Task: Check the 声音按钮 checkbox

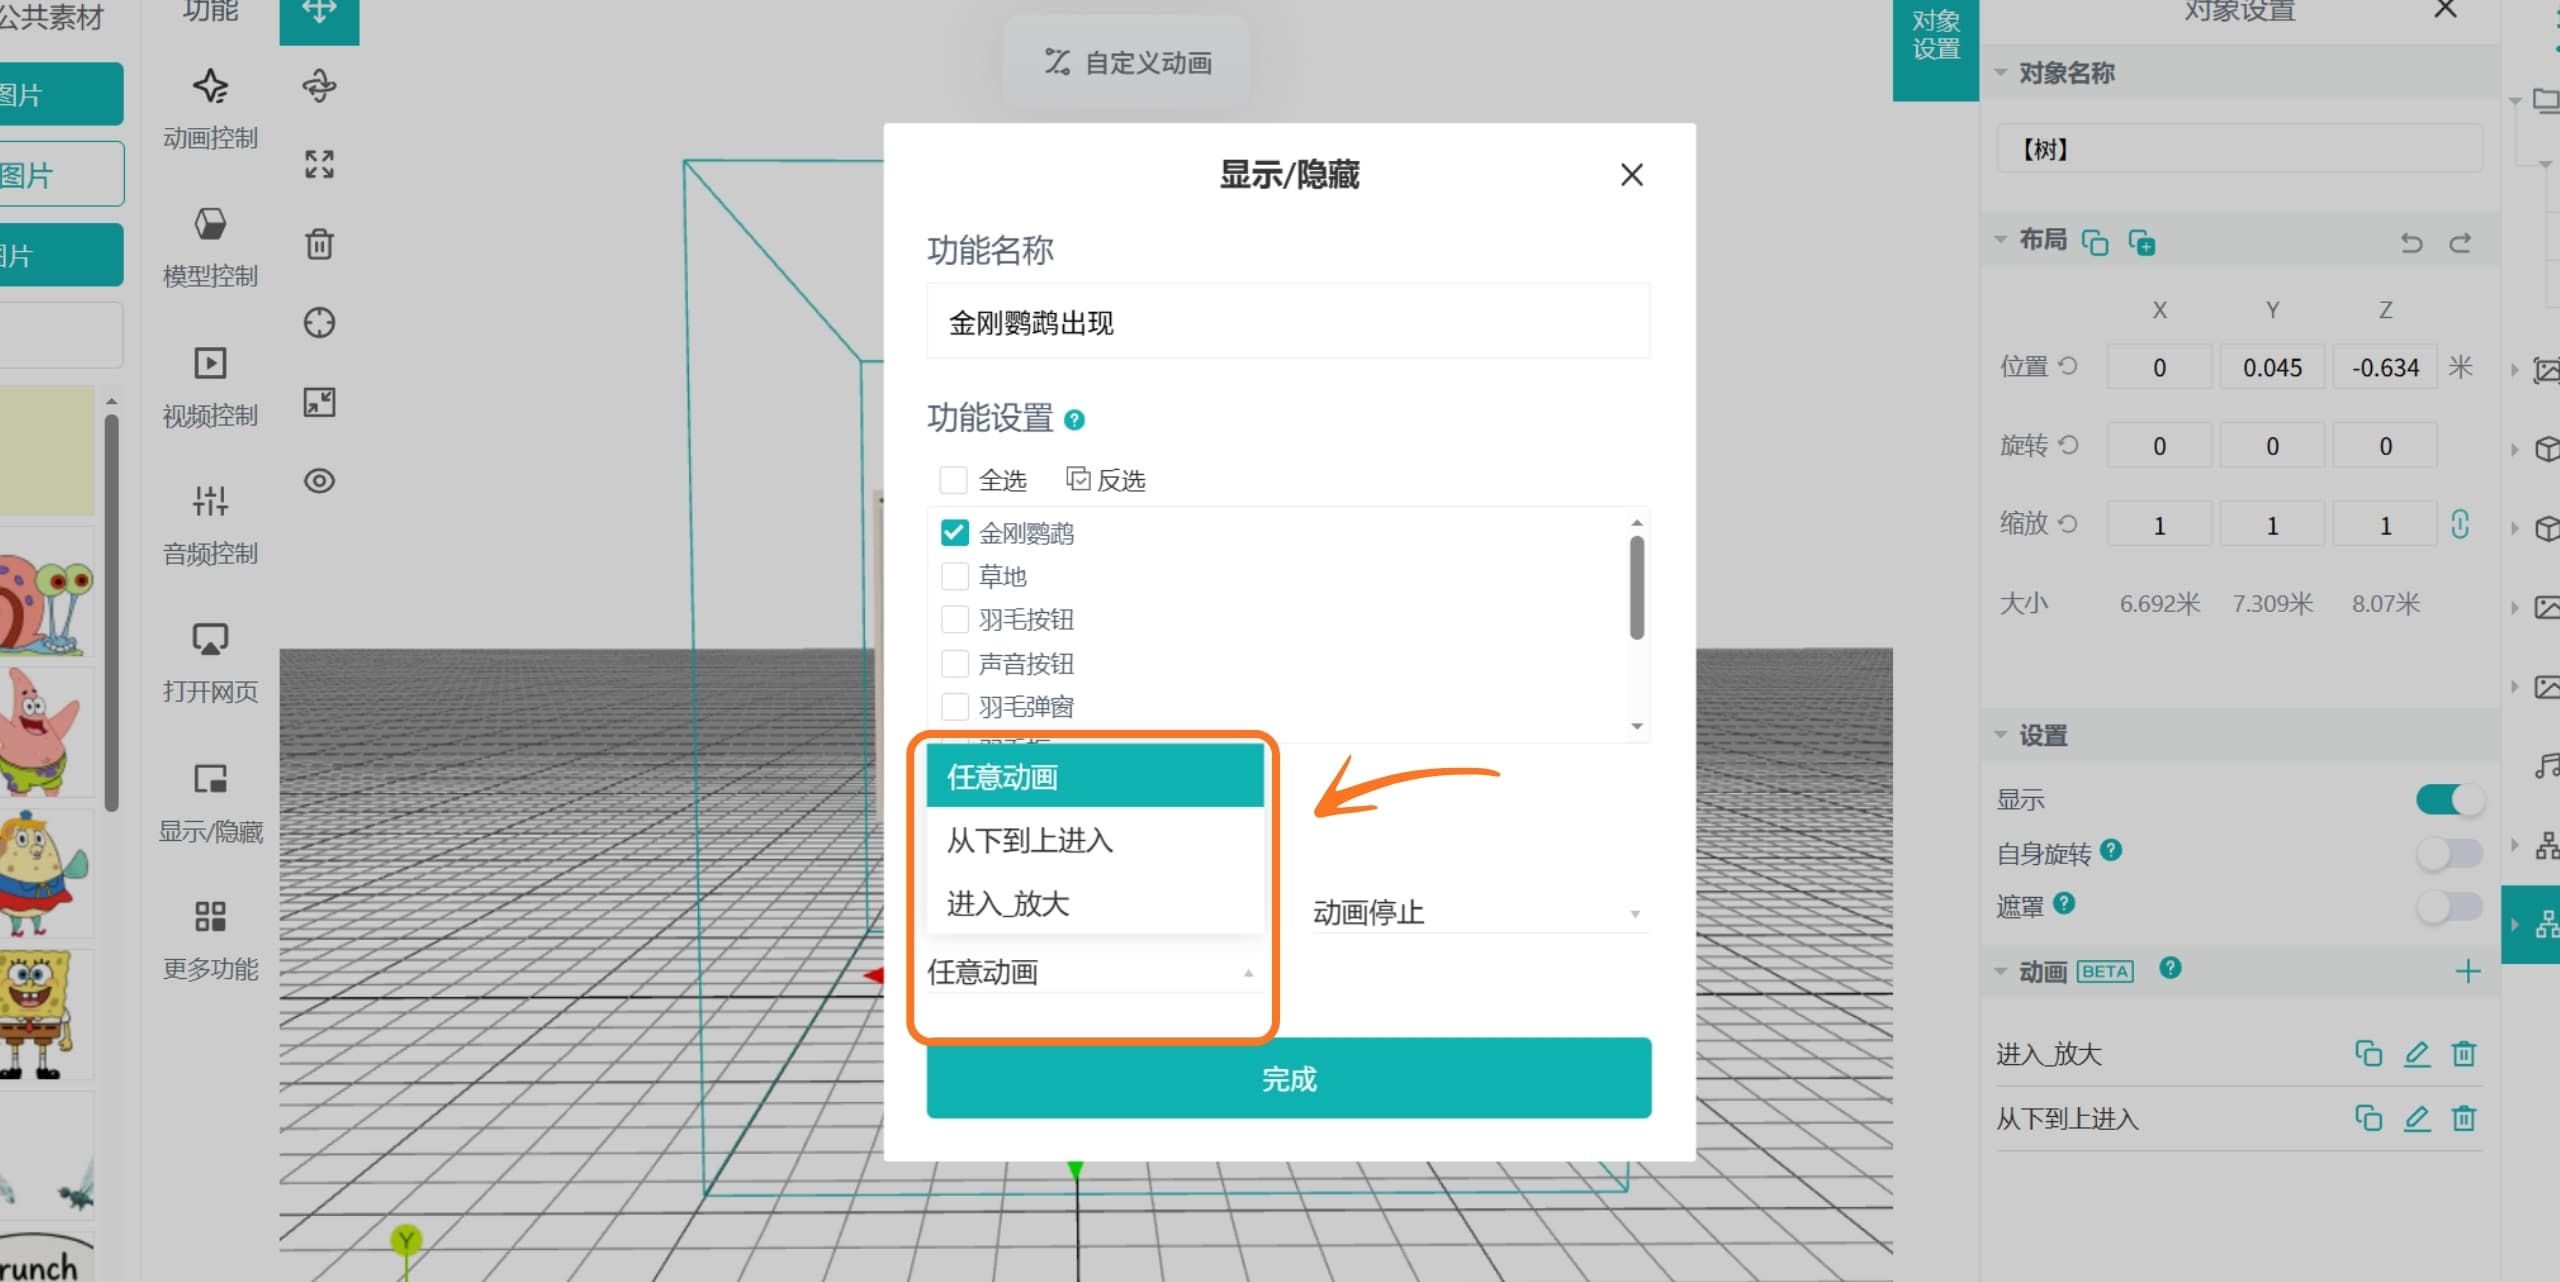Action: click(x=955, y=663)
